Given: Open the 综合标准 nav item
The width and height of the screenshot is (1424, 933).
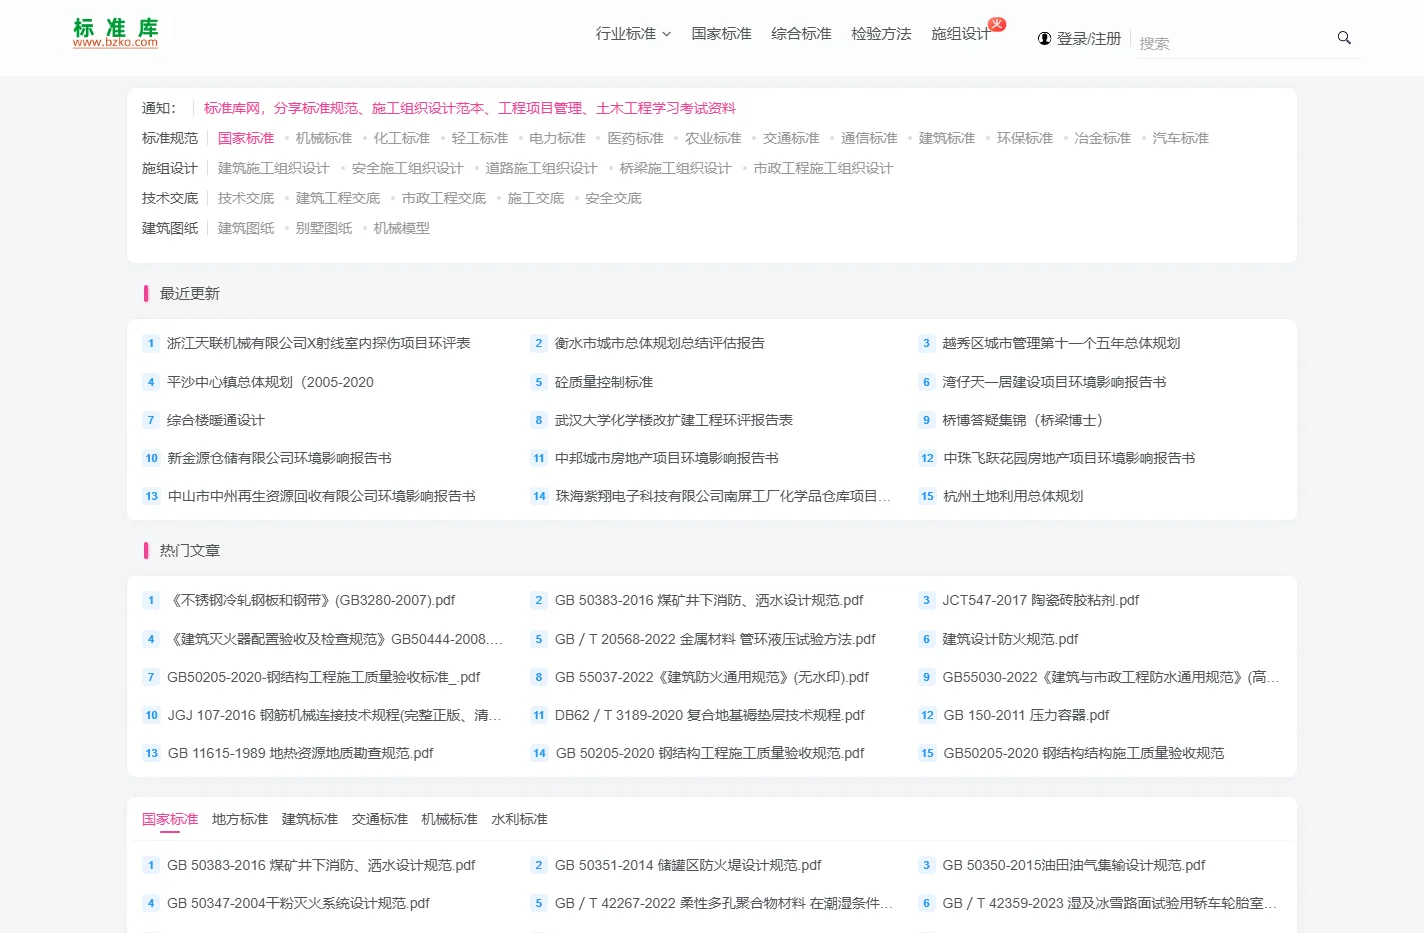Looking at the screenshot, I should pos(801,34).
